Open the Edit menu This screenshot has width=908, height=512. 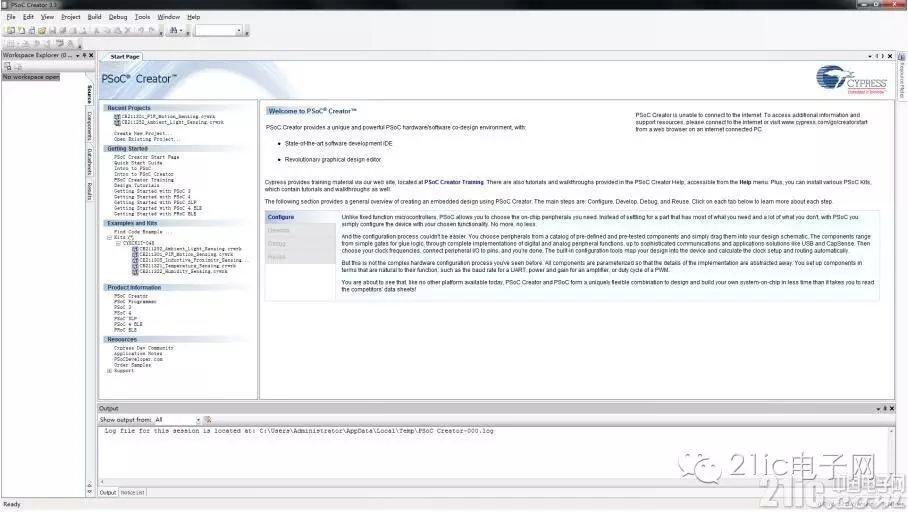point(28,17)
